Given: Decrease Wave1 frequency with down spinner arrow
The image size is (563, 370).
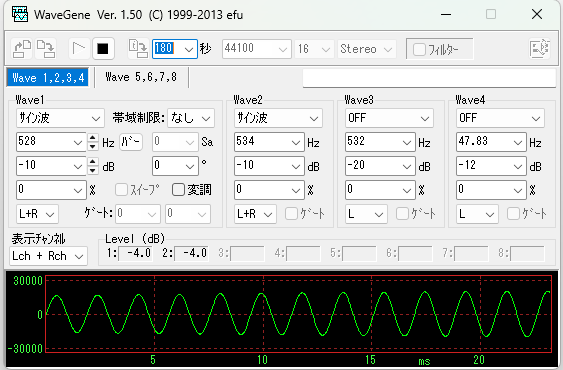Looking at the screenshot, I should tap(93, 146).
